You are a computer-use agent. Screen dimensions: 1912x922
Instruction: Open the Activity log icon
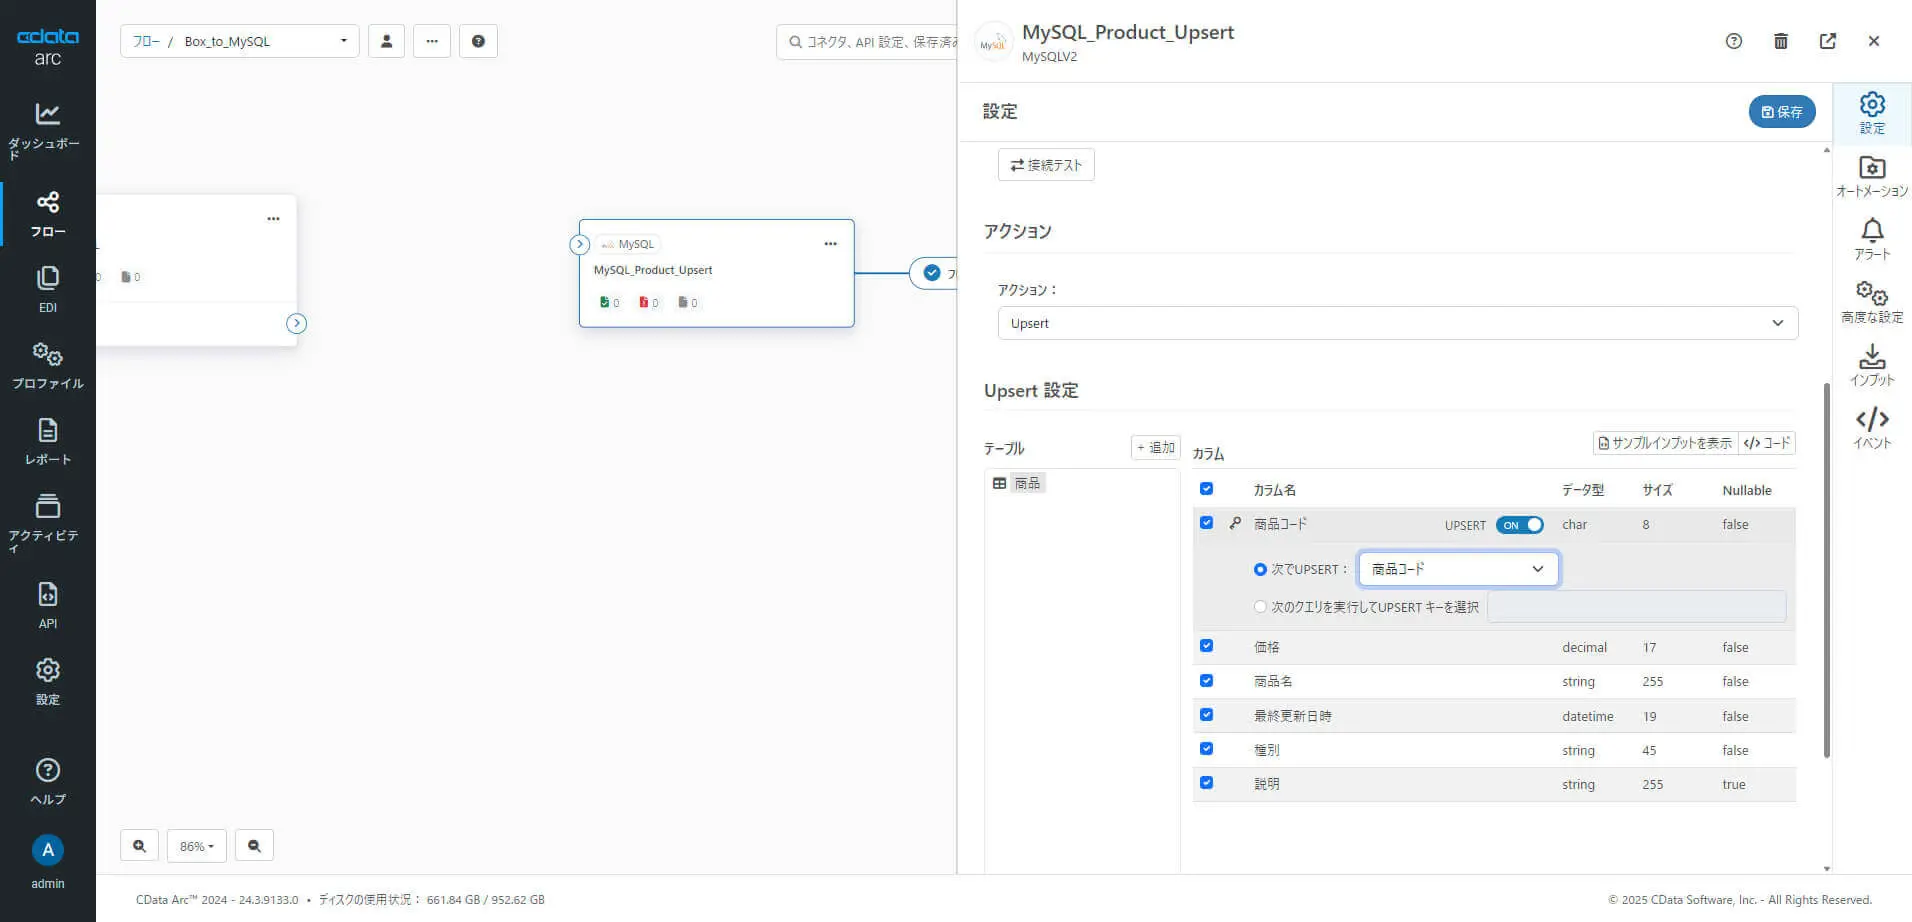tap(47, 519)
